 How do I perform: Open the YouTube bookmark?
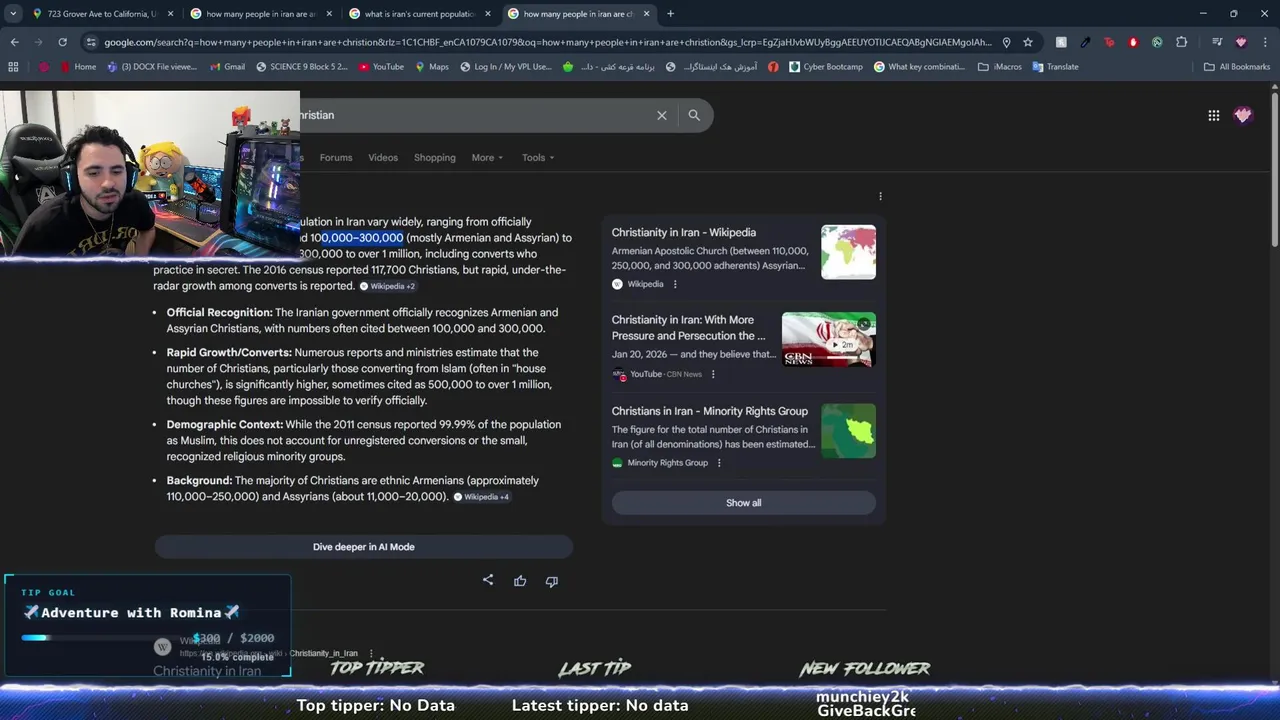coord(381,67)
